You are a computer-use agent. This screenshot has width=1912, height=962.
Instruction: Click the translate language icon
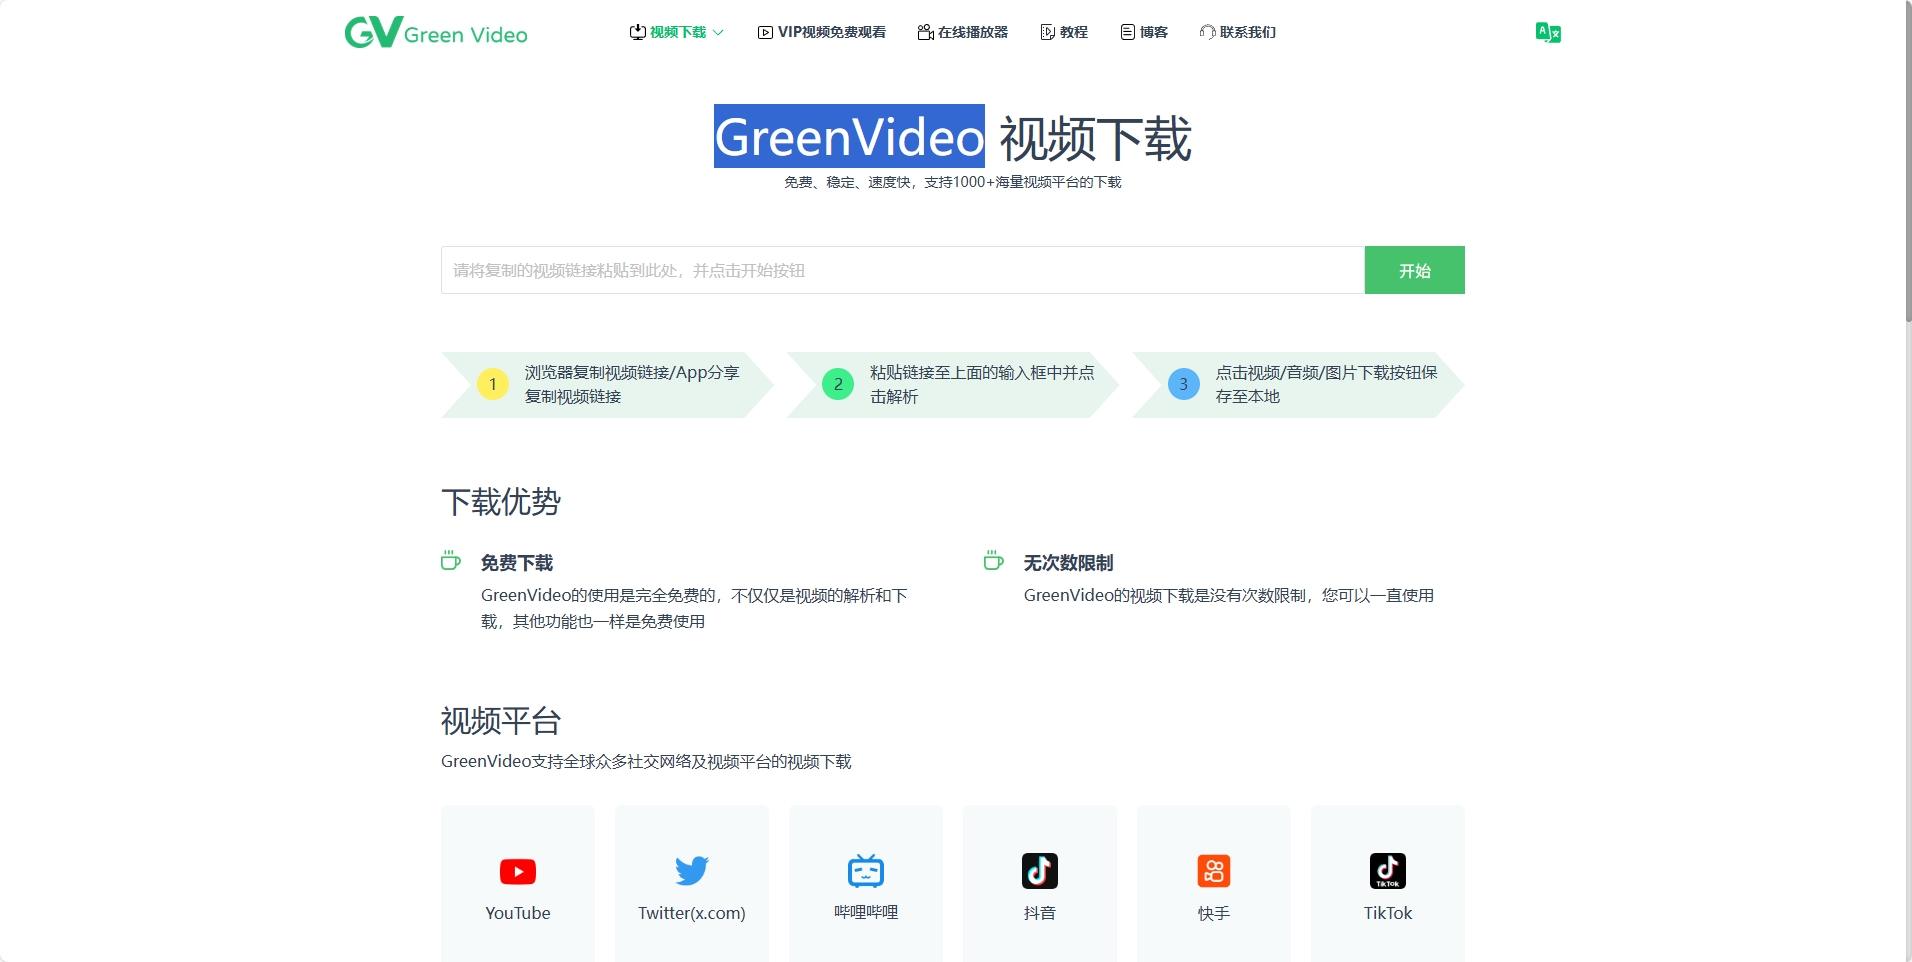(x=1548, y=32)
